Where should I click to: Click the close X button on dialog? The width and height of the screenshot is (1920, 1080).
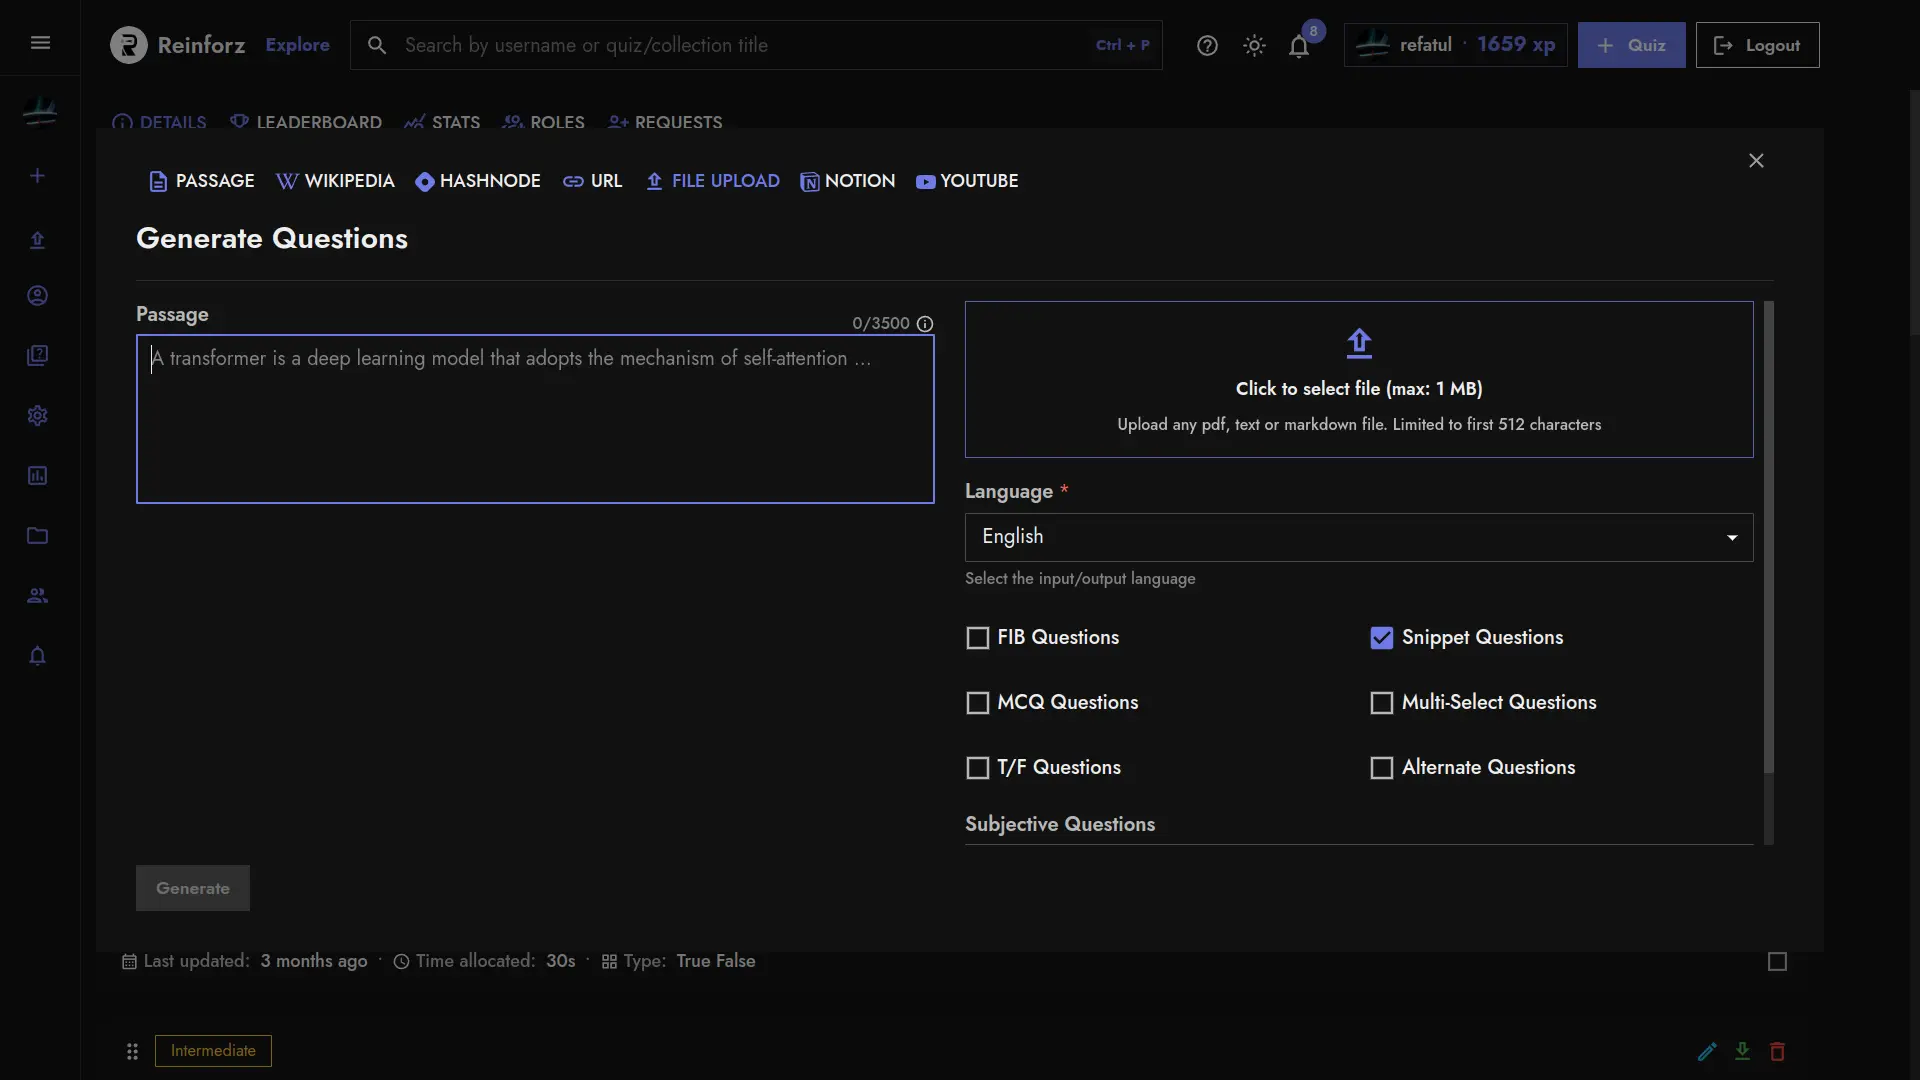pyautogui.click(x=1758, y=162)
